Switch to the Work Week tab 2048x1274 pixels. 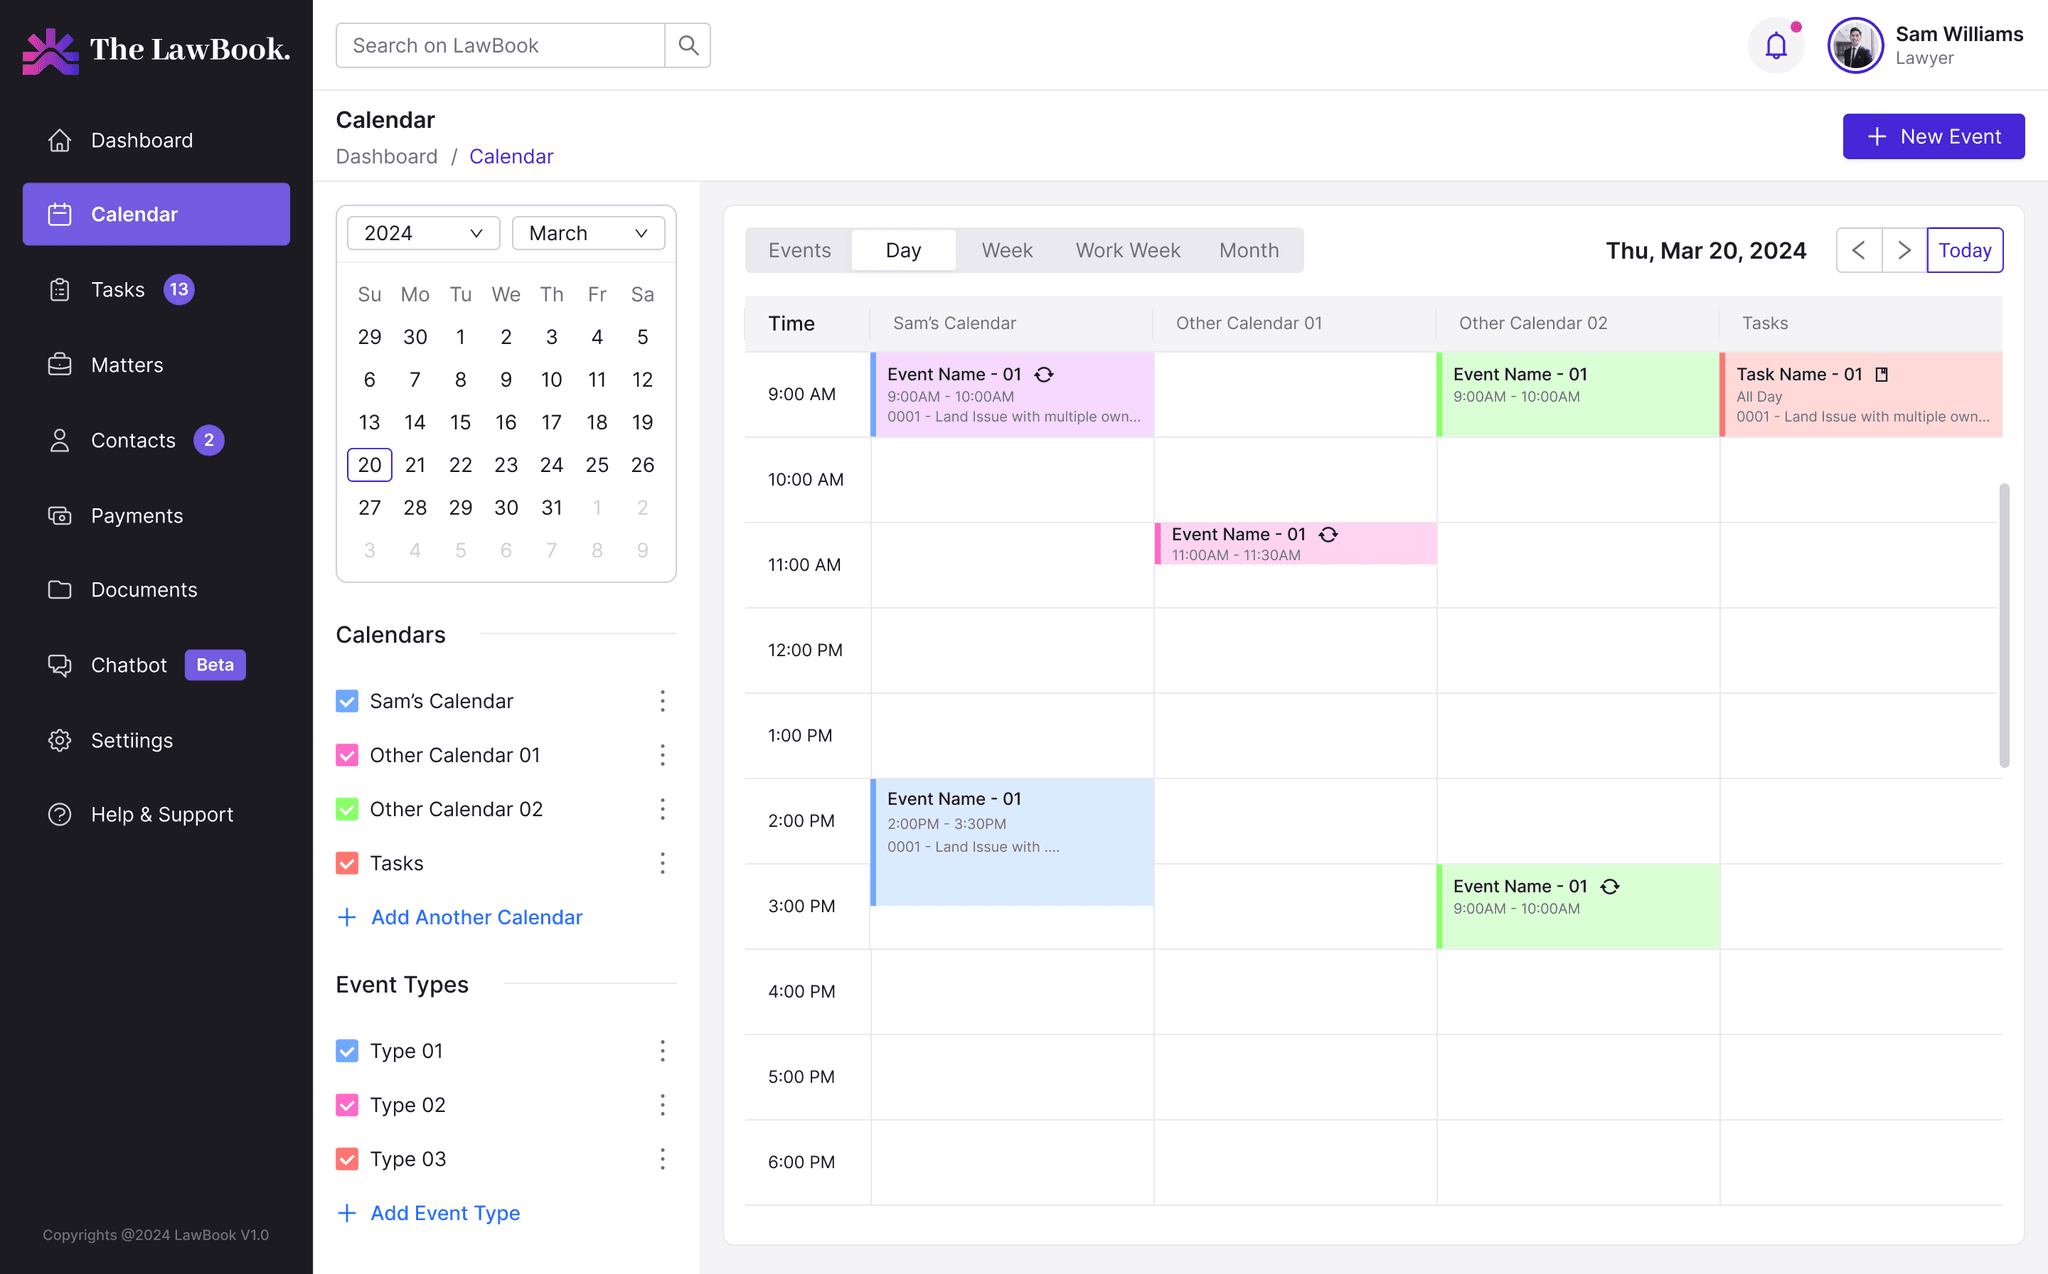click(x=1128, y=250)
